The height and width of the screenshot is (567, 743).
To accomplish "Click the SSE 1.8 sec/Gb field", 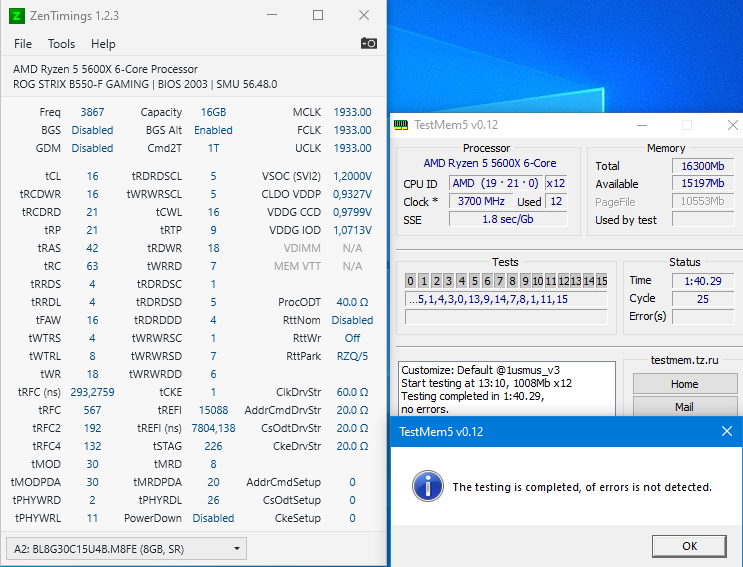I will [508, 219].
